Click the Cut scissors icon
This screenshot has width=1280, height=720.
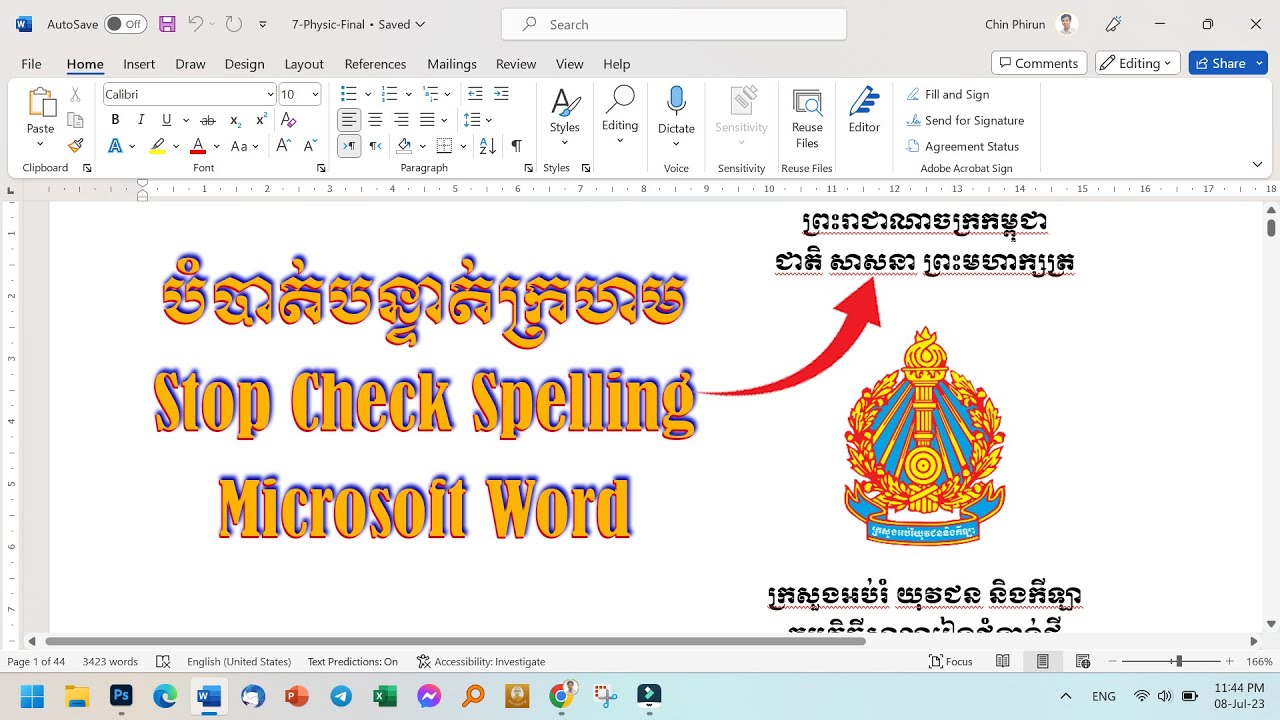pos(75,95)
